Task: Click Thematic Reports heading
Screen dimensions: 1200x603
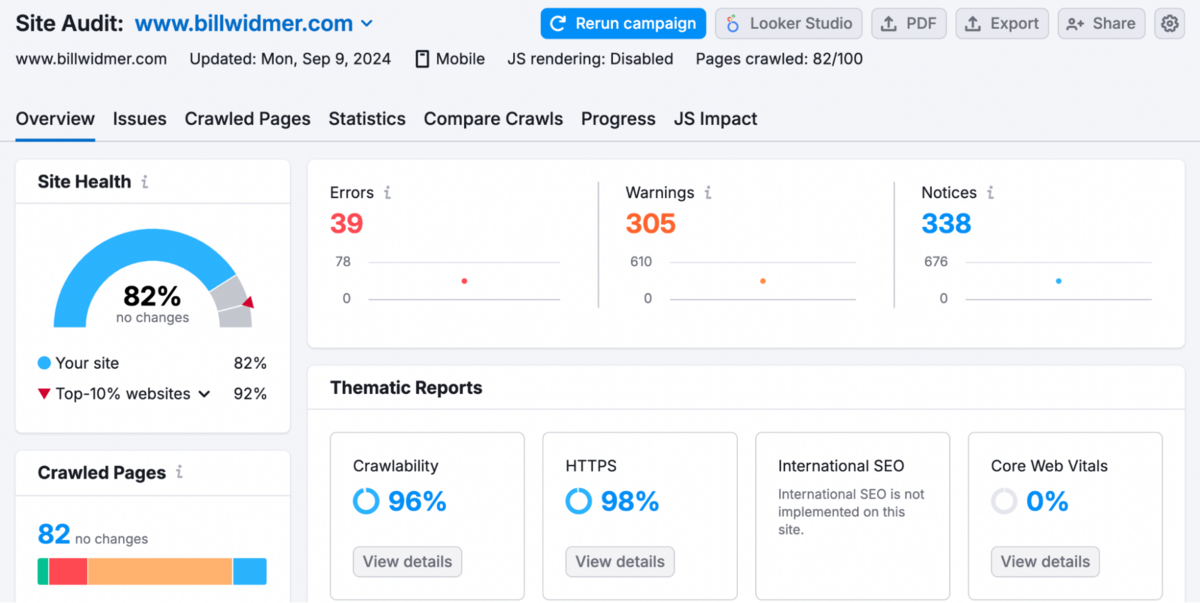Action: 406,388
